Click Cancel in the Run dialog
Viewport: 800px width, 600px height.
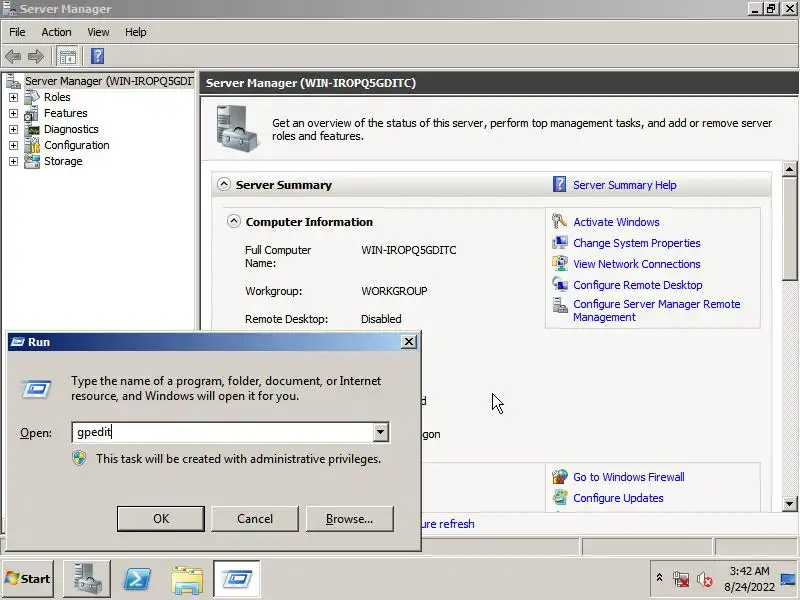(255, 518)
